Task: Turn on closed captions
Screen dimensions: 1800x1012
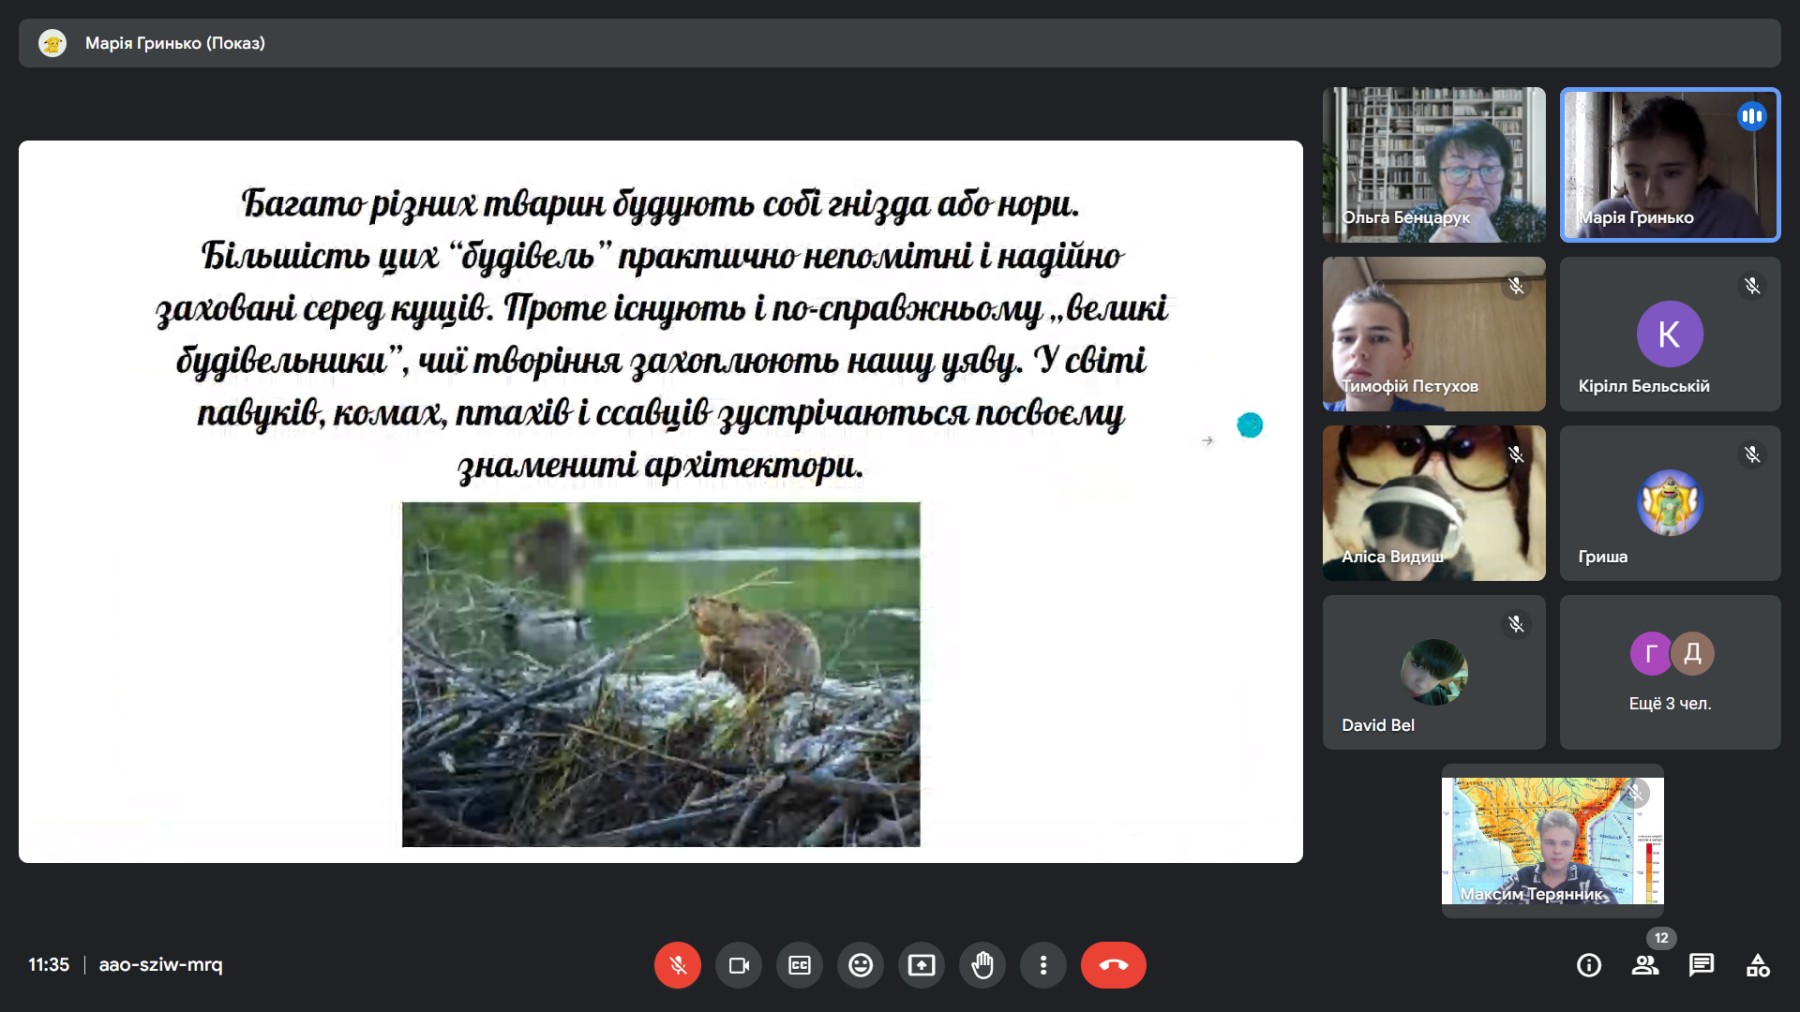Action: click(800, 965)
